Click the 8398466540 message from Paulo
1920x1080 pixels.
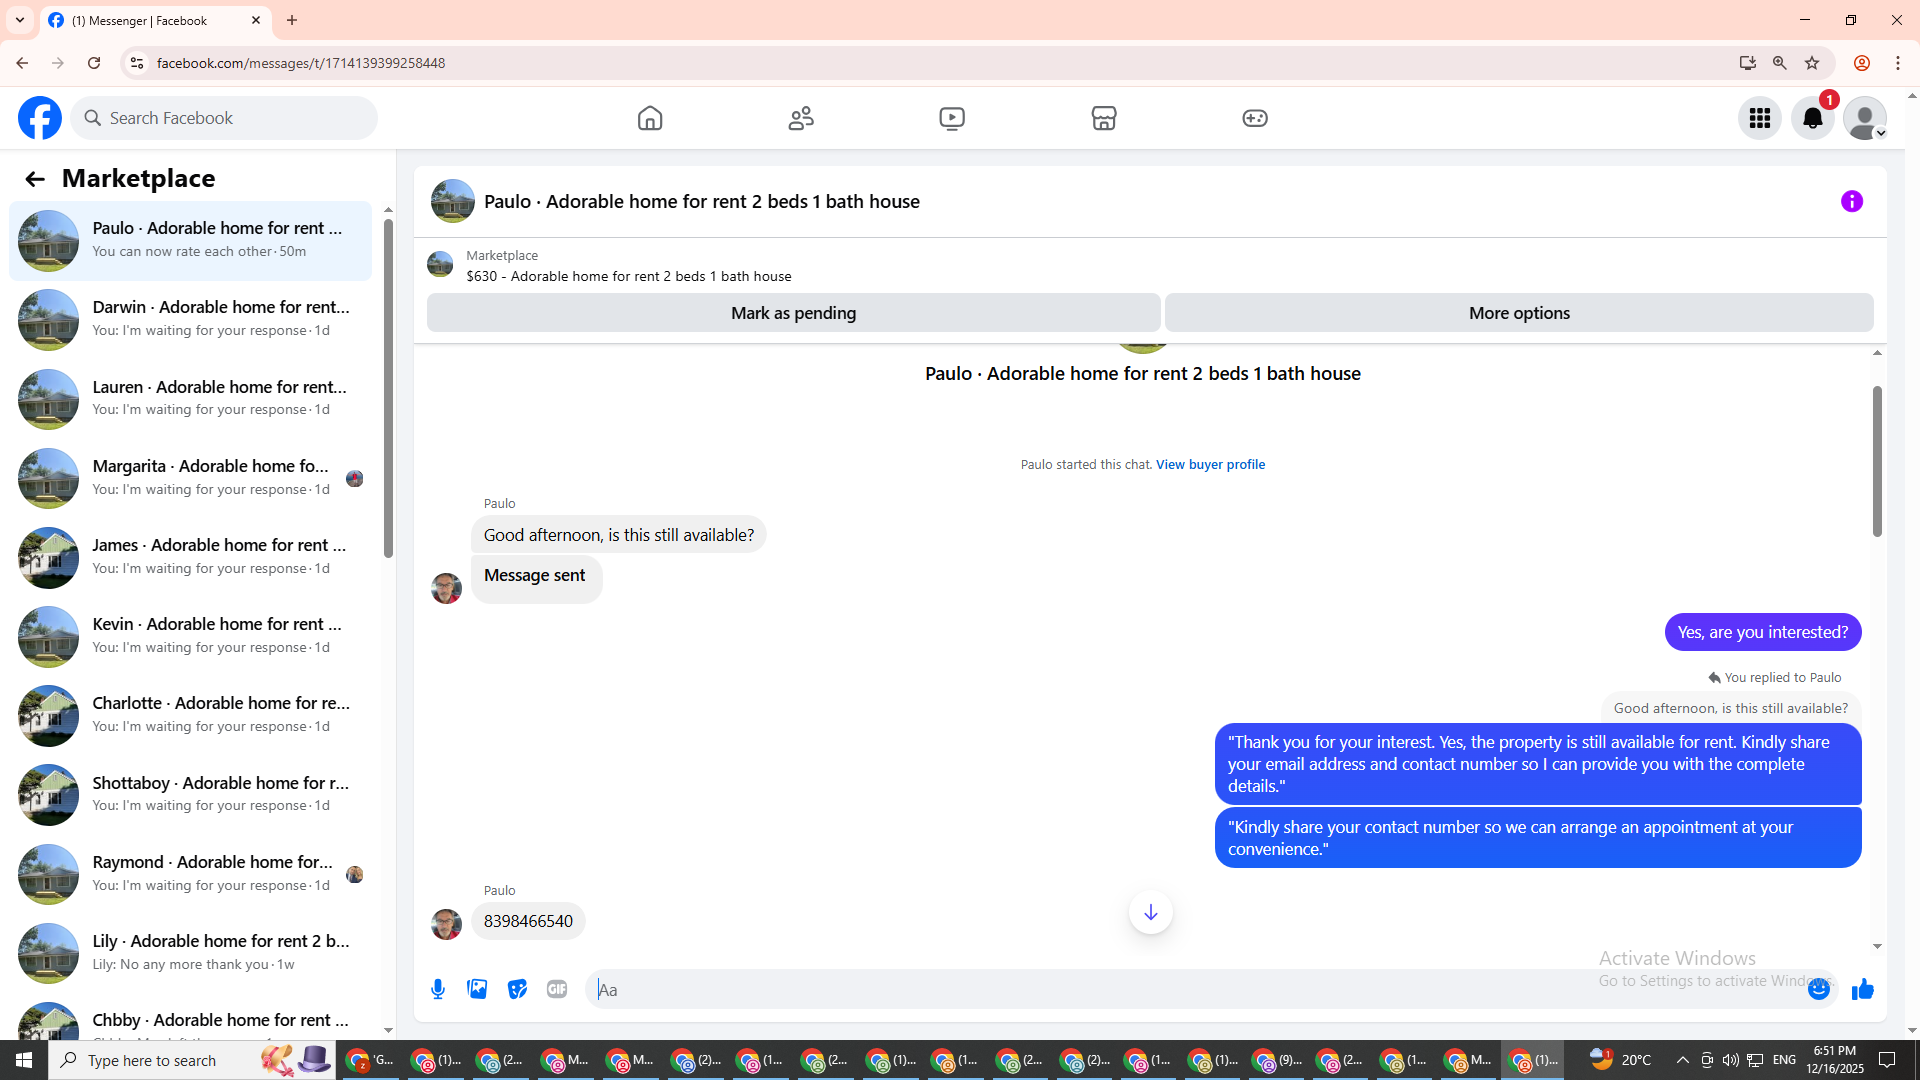click(528, 921)
